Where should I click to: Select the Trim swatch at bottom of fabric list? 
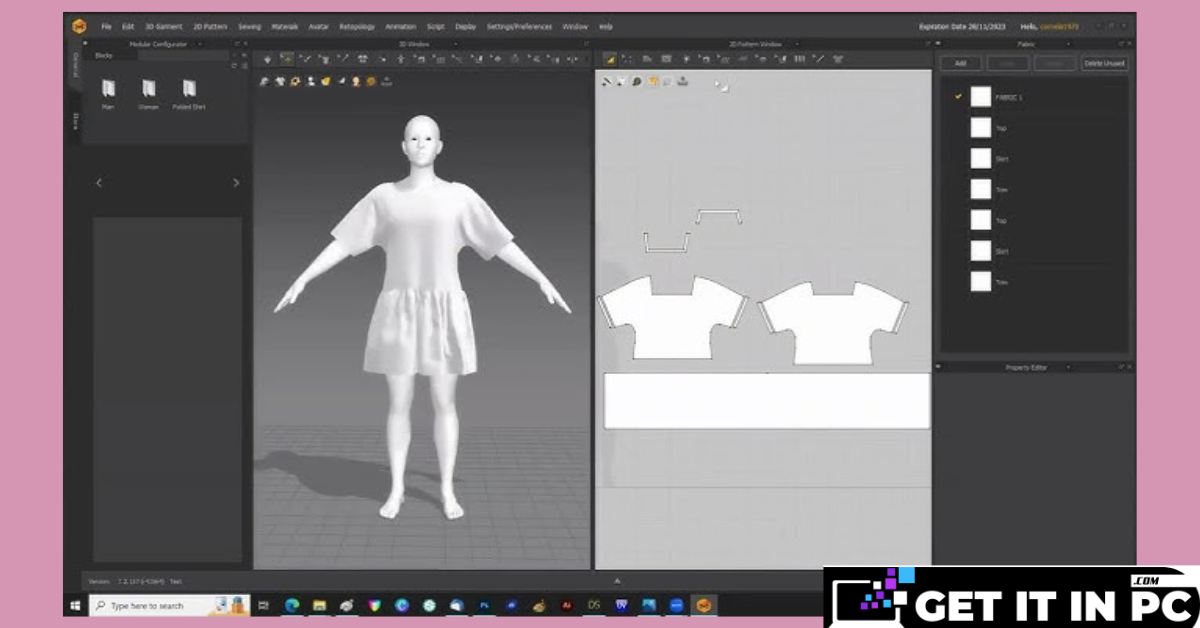(980, 282)
